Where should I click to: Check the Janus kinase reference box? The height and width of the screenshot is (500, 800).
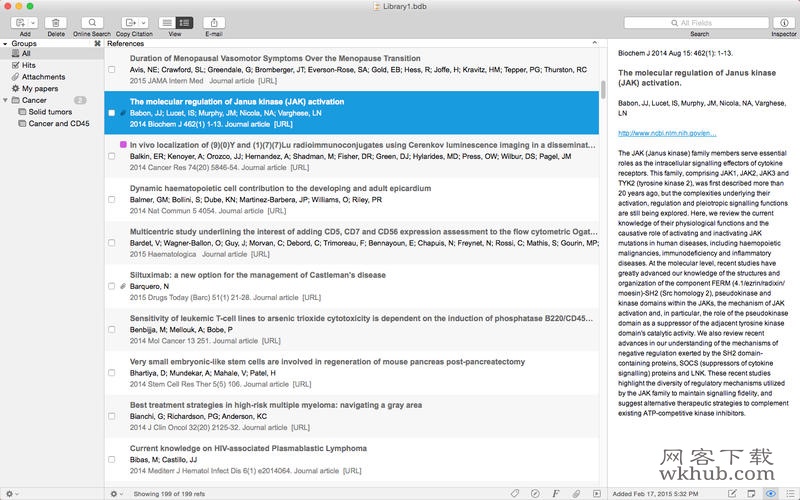(x=112, y=113)
